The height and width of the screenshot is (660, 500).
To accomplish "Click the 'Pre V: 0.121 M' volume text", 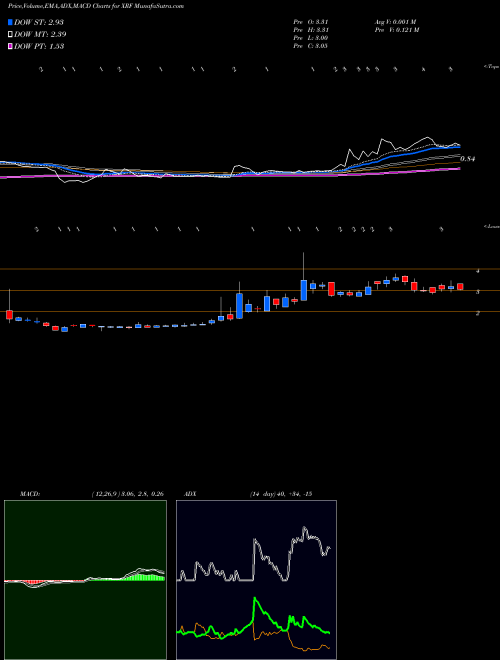I will click(396, 30).
